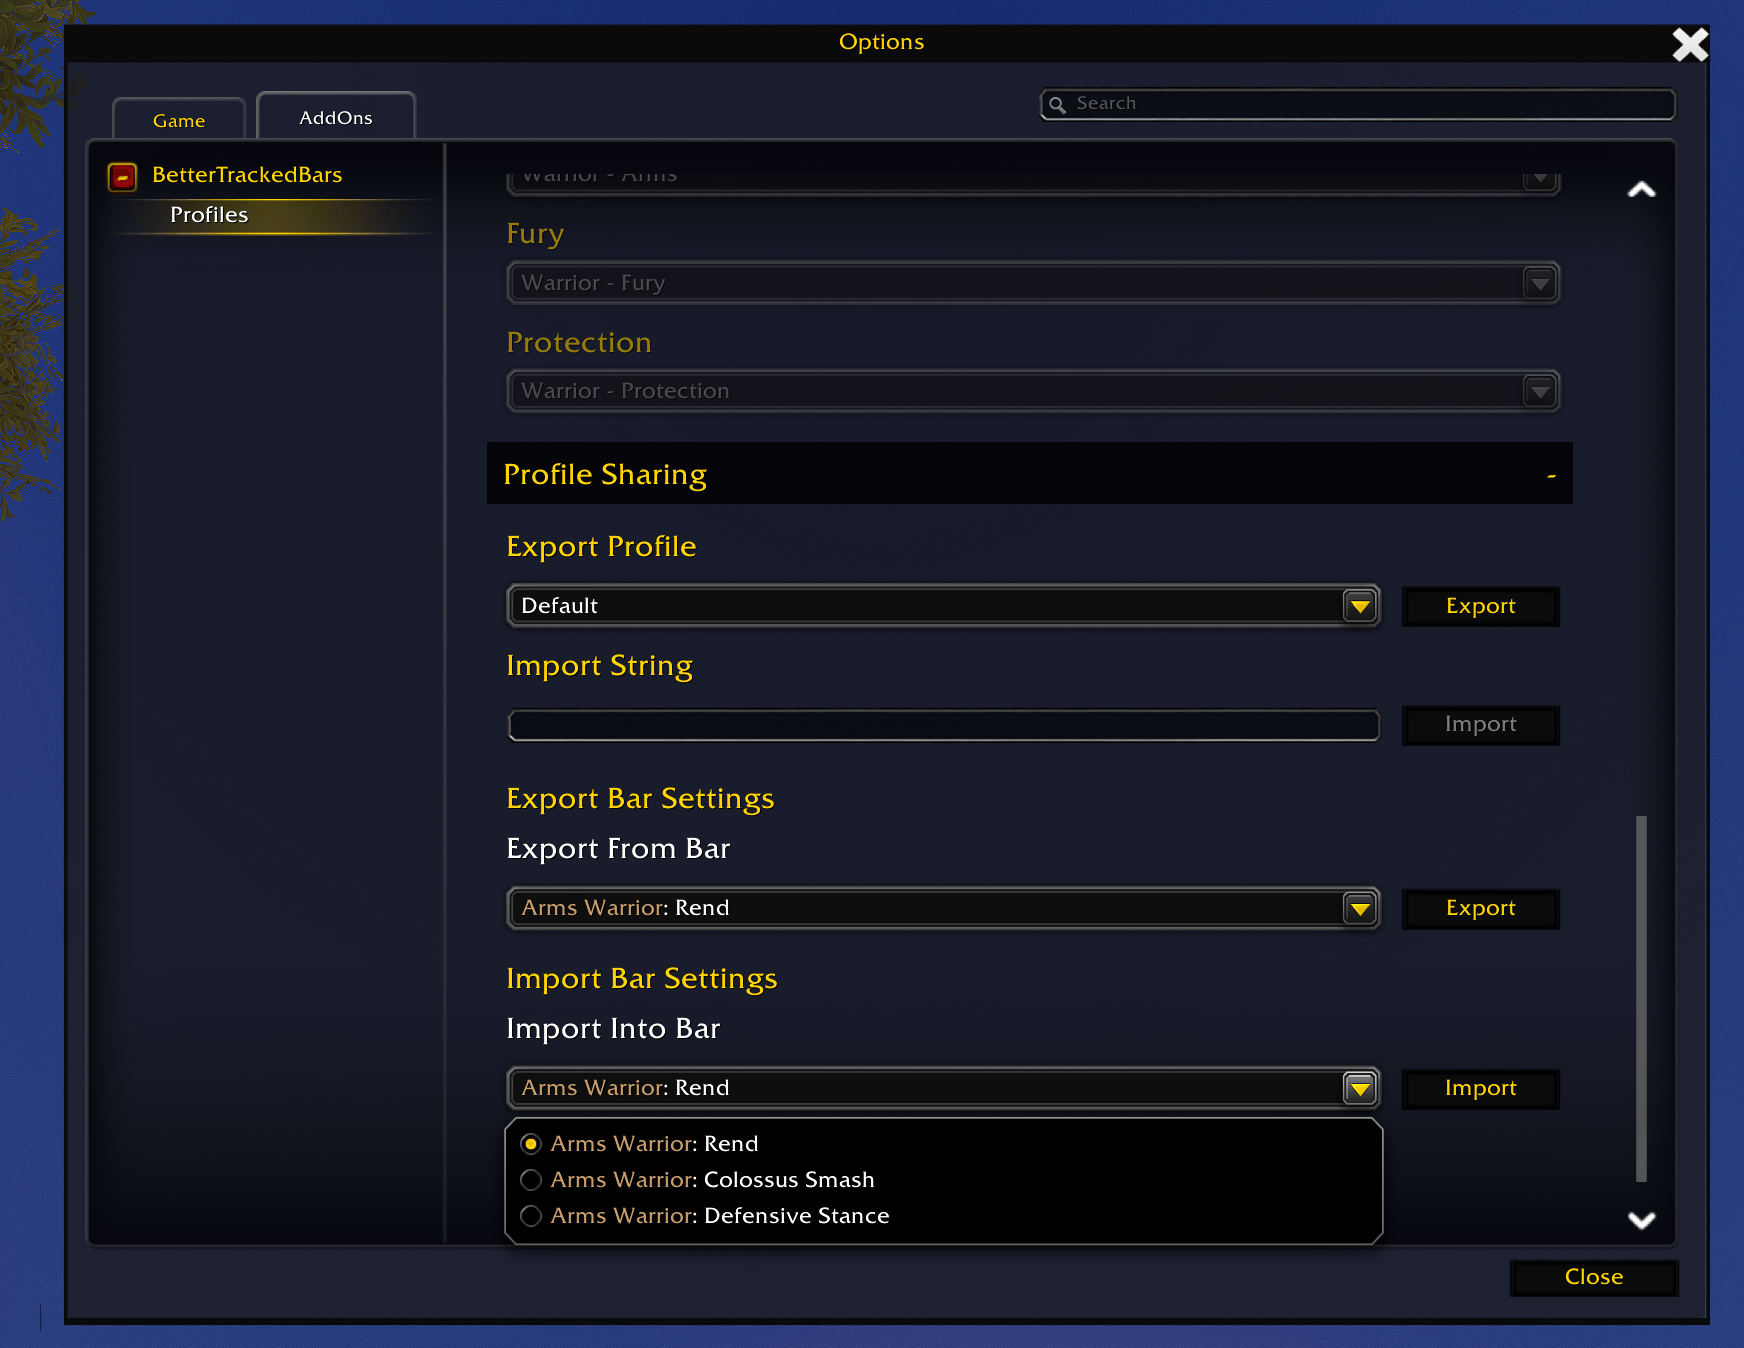
Task: Click the vertical scrollbar thumb
Action: tap(1641, 998)
